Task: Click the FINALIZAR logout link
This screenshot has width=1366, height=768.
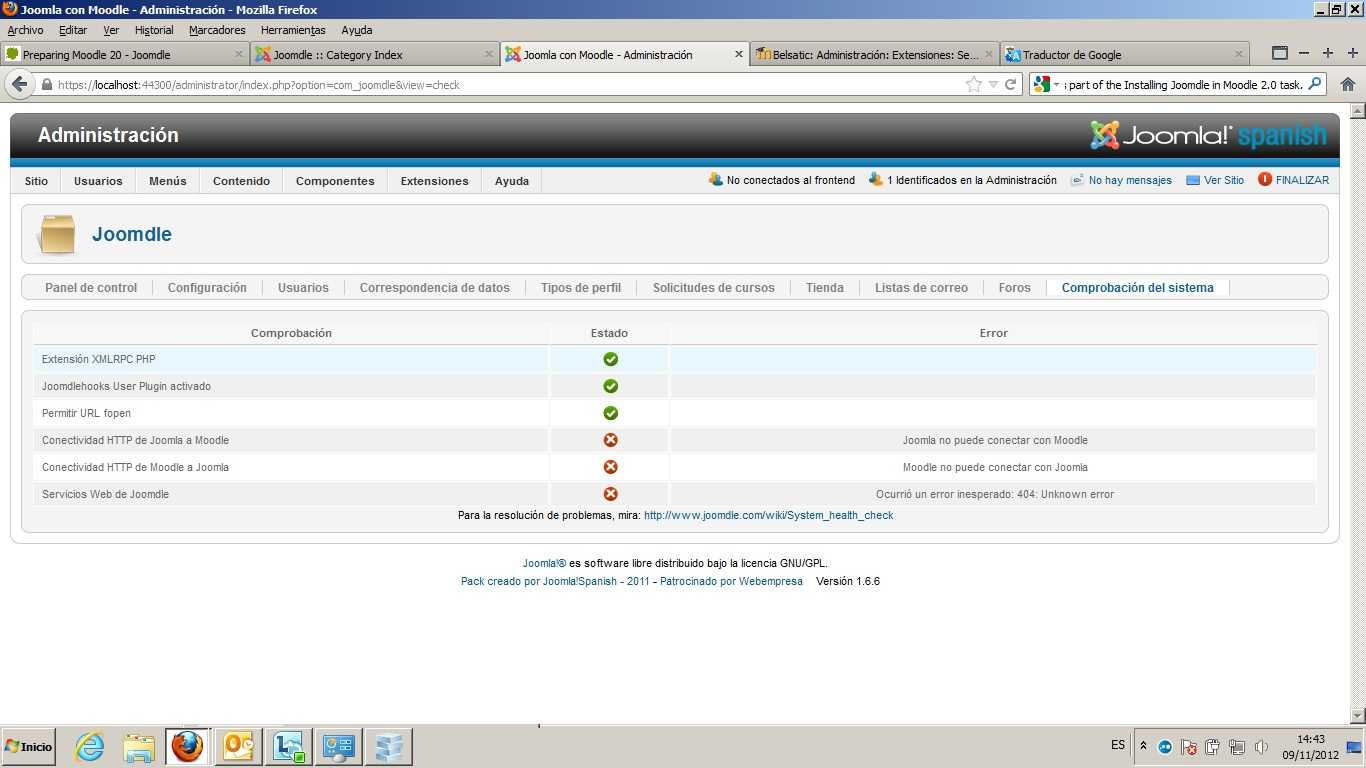Action: coord(1294,180)
